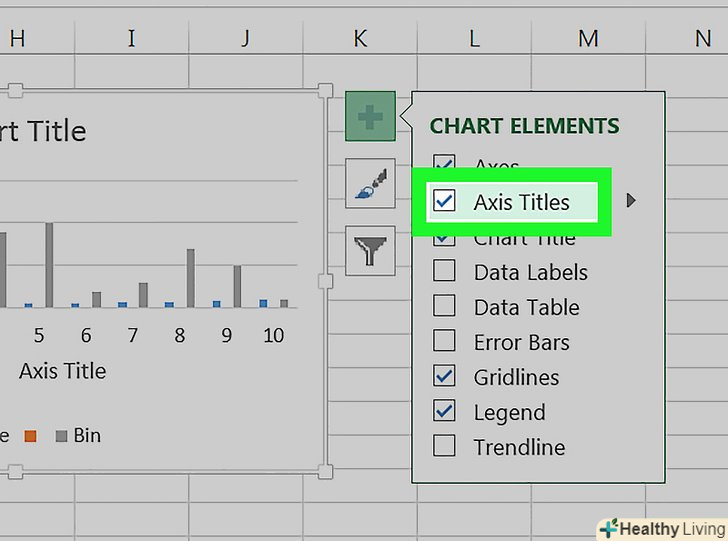Select column K header
728x541 pixels.
coord(360,39)
